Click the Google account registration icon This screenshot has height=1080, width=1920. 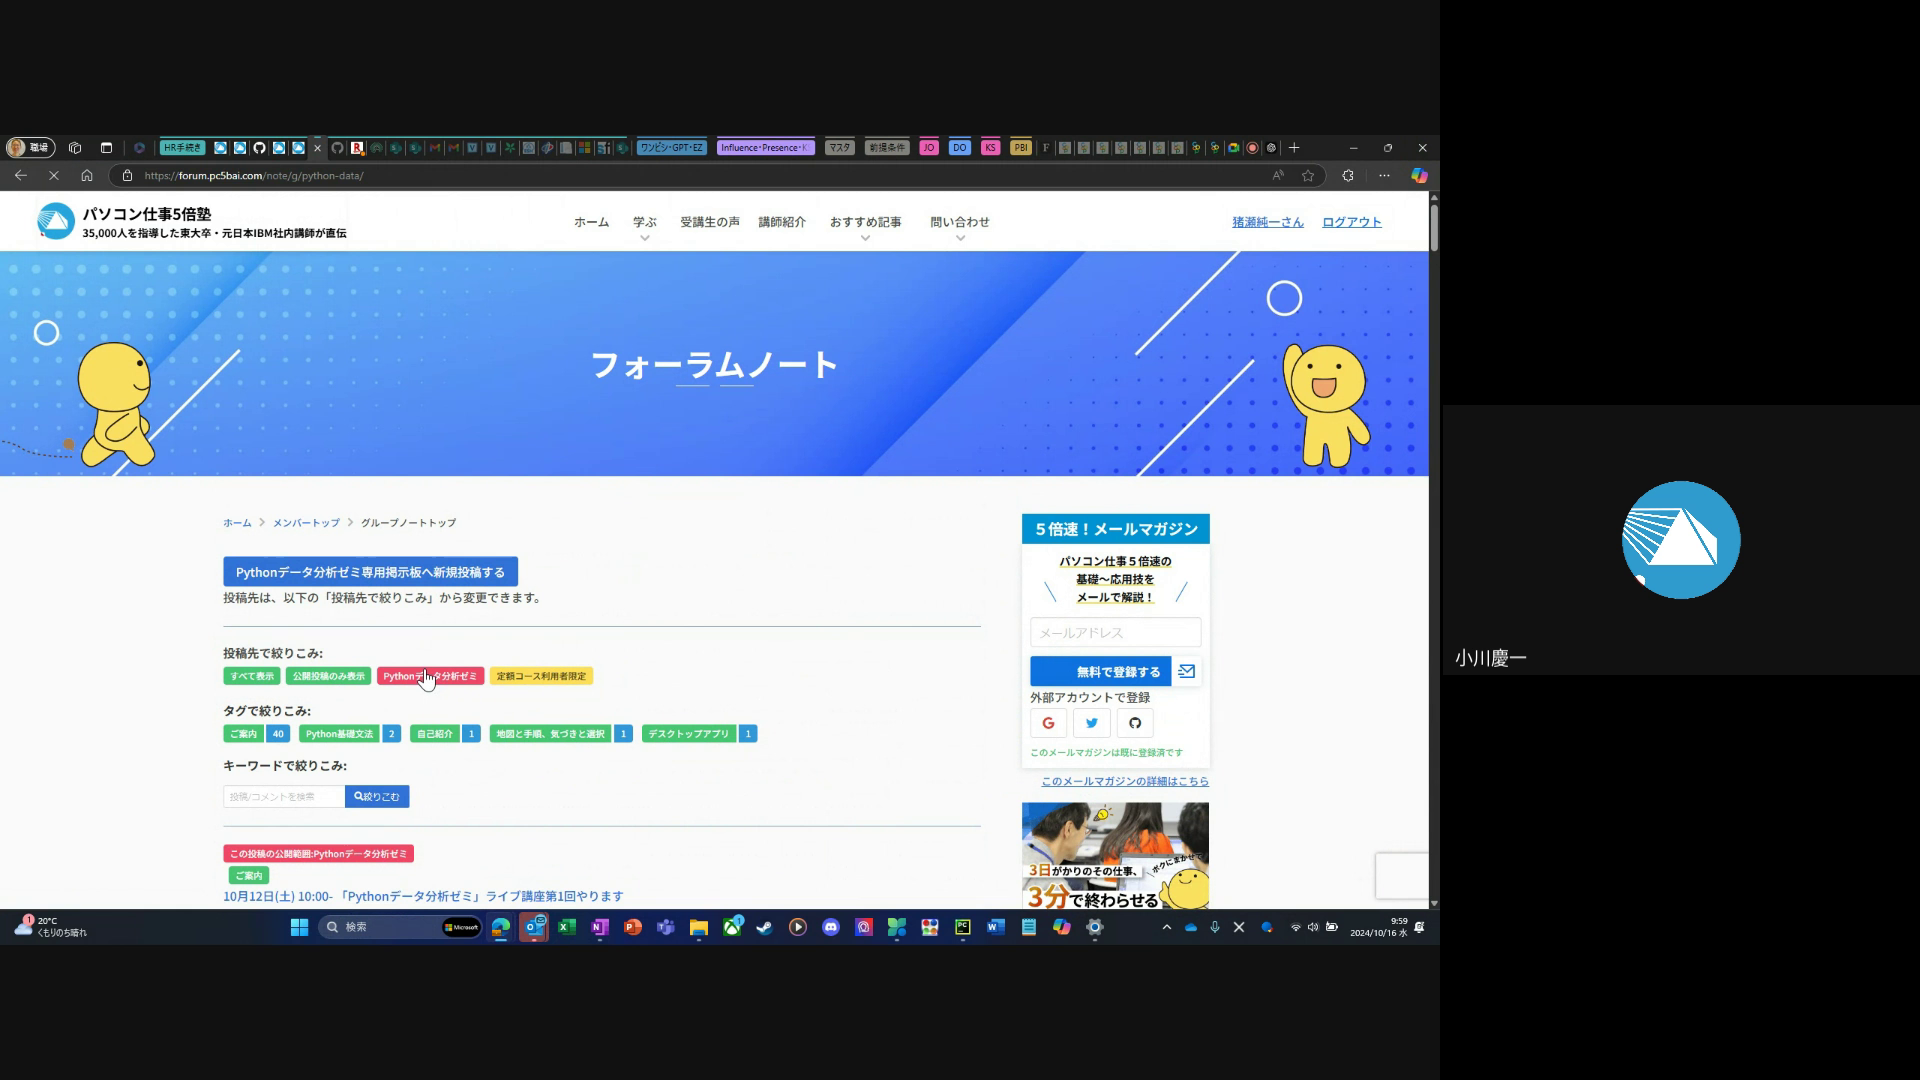point(1048,723)
